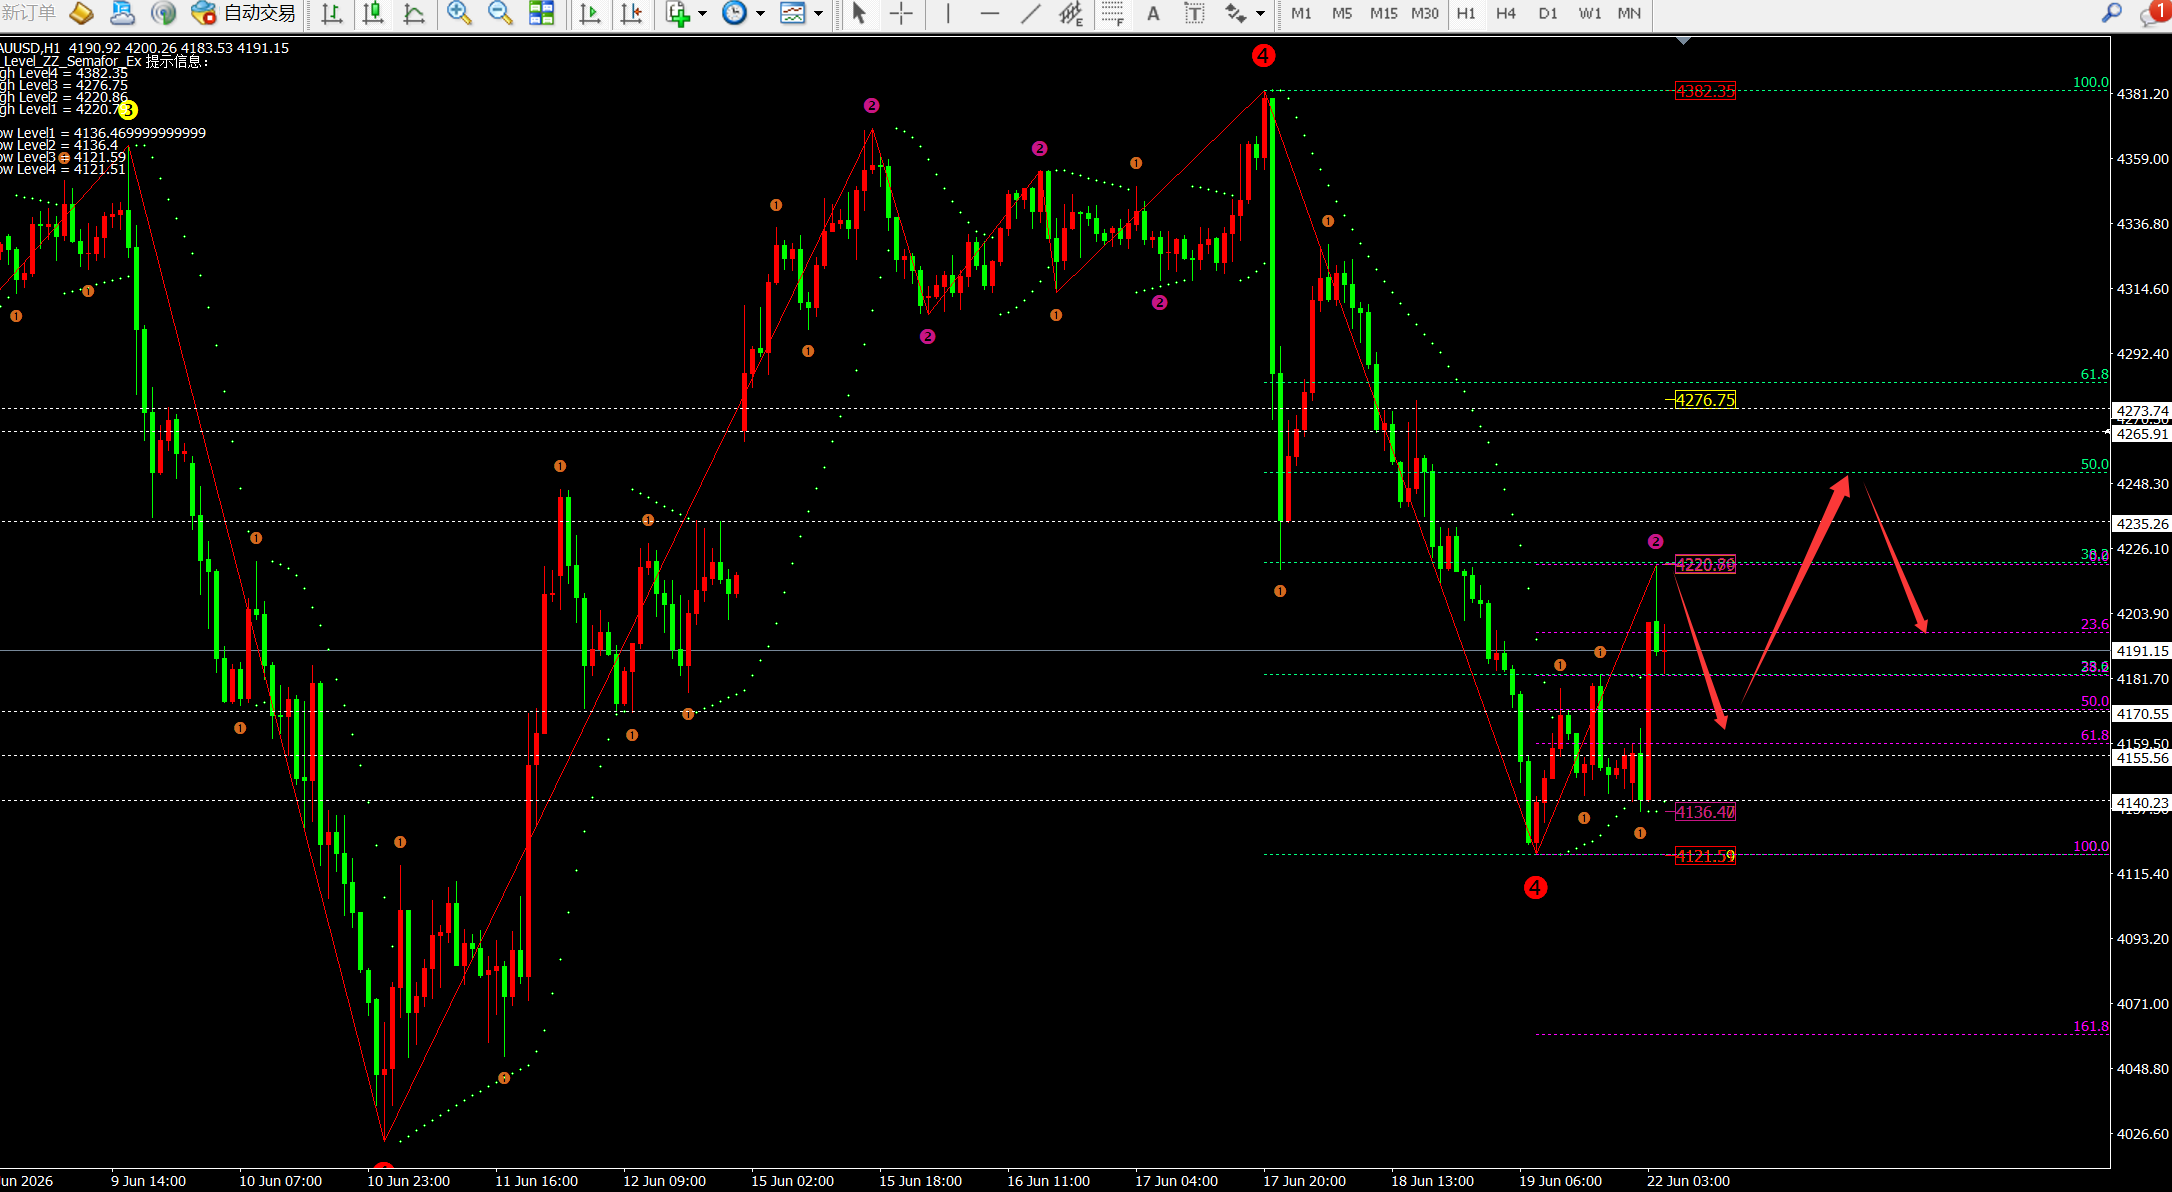This screenshot has width=2172, height=1192.
Task: Switch to M30 timeframe
Action: point(1425,13)
